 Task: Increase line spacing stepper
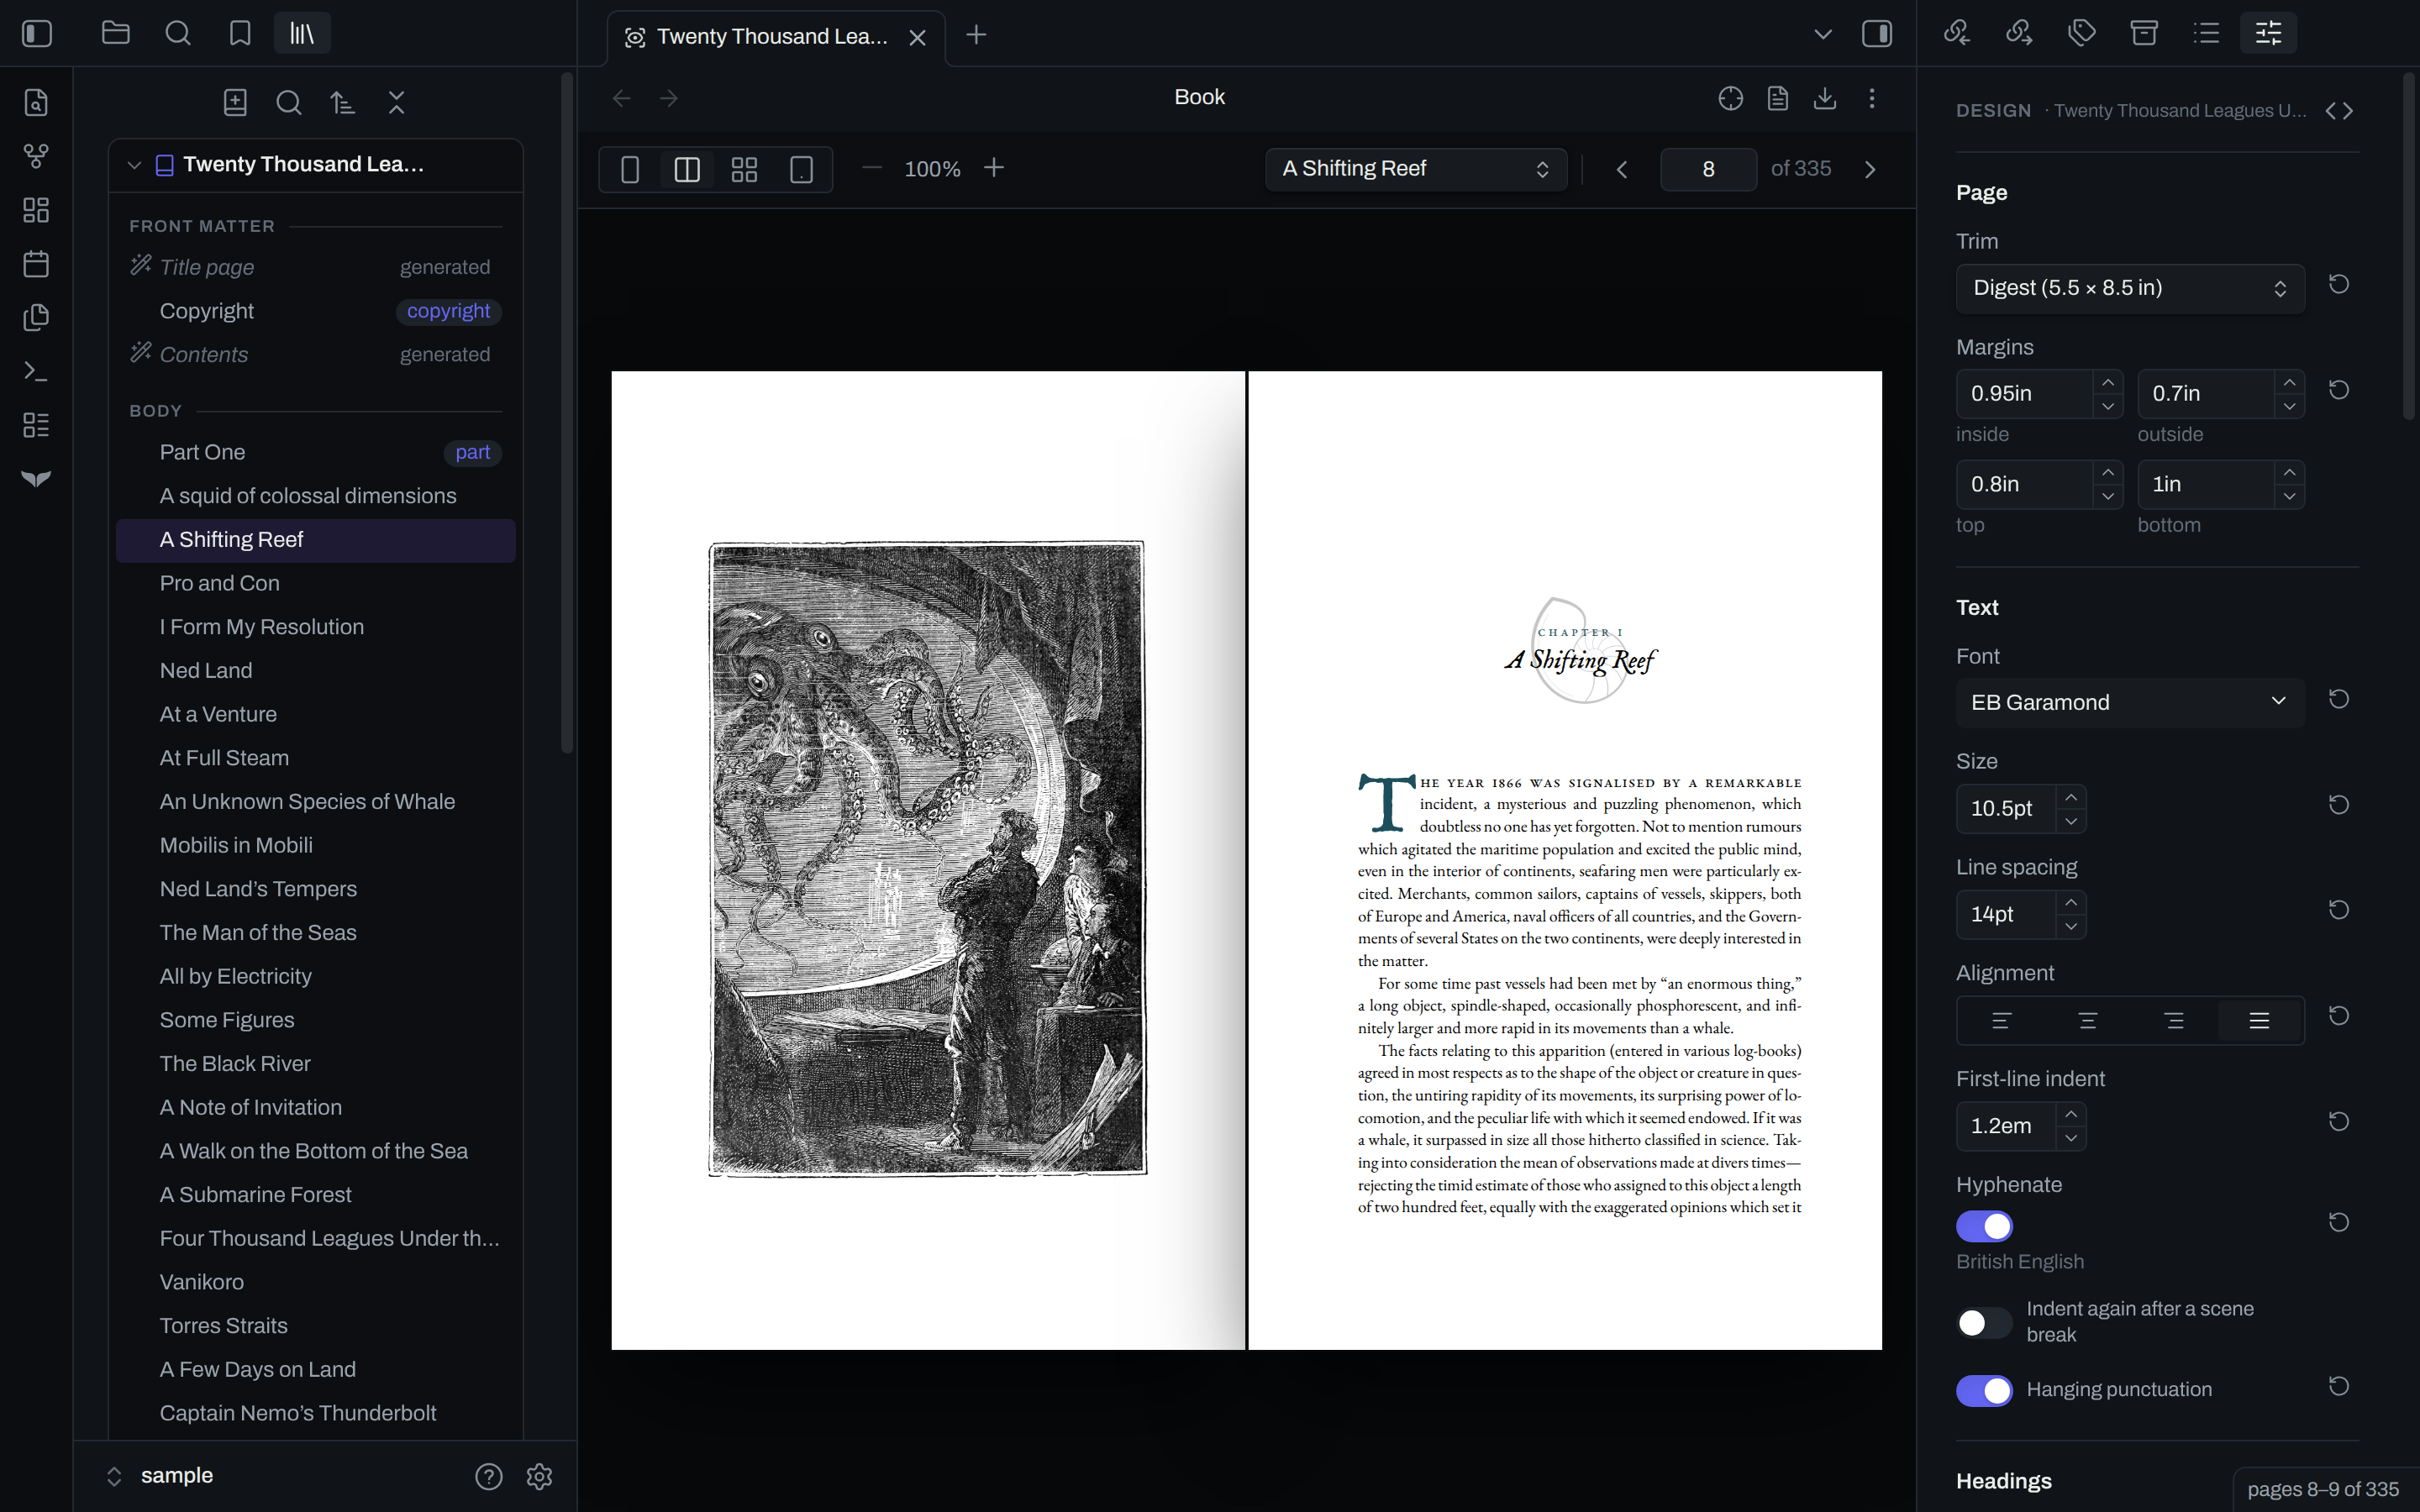2071,903
